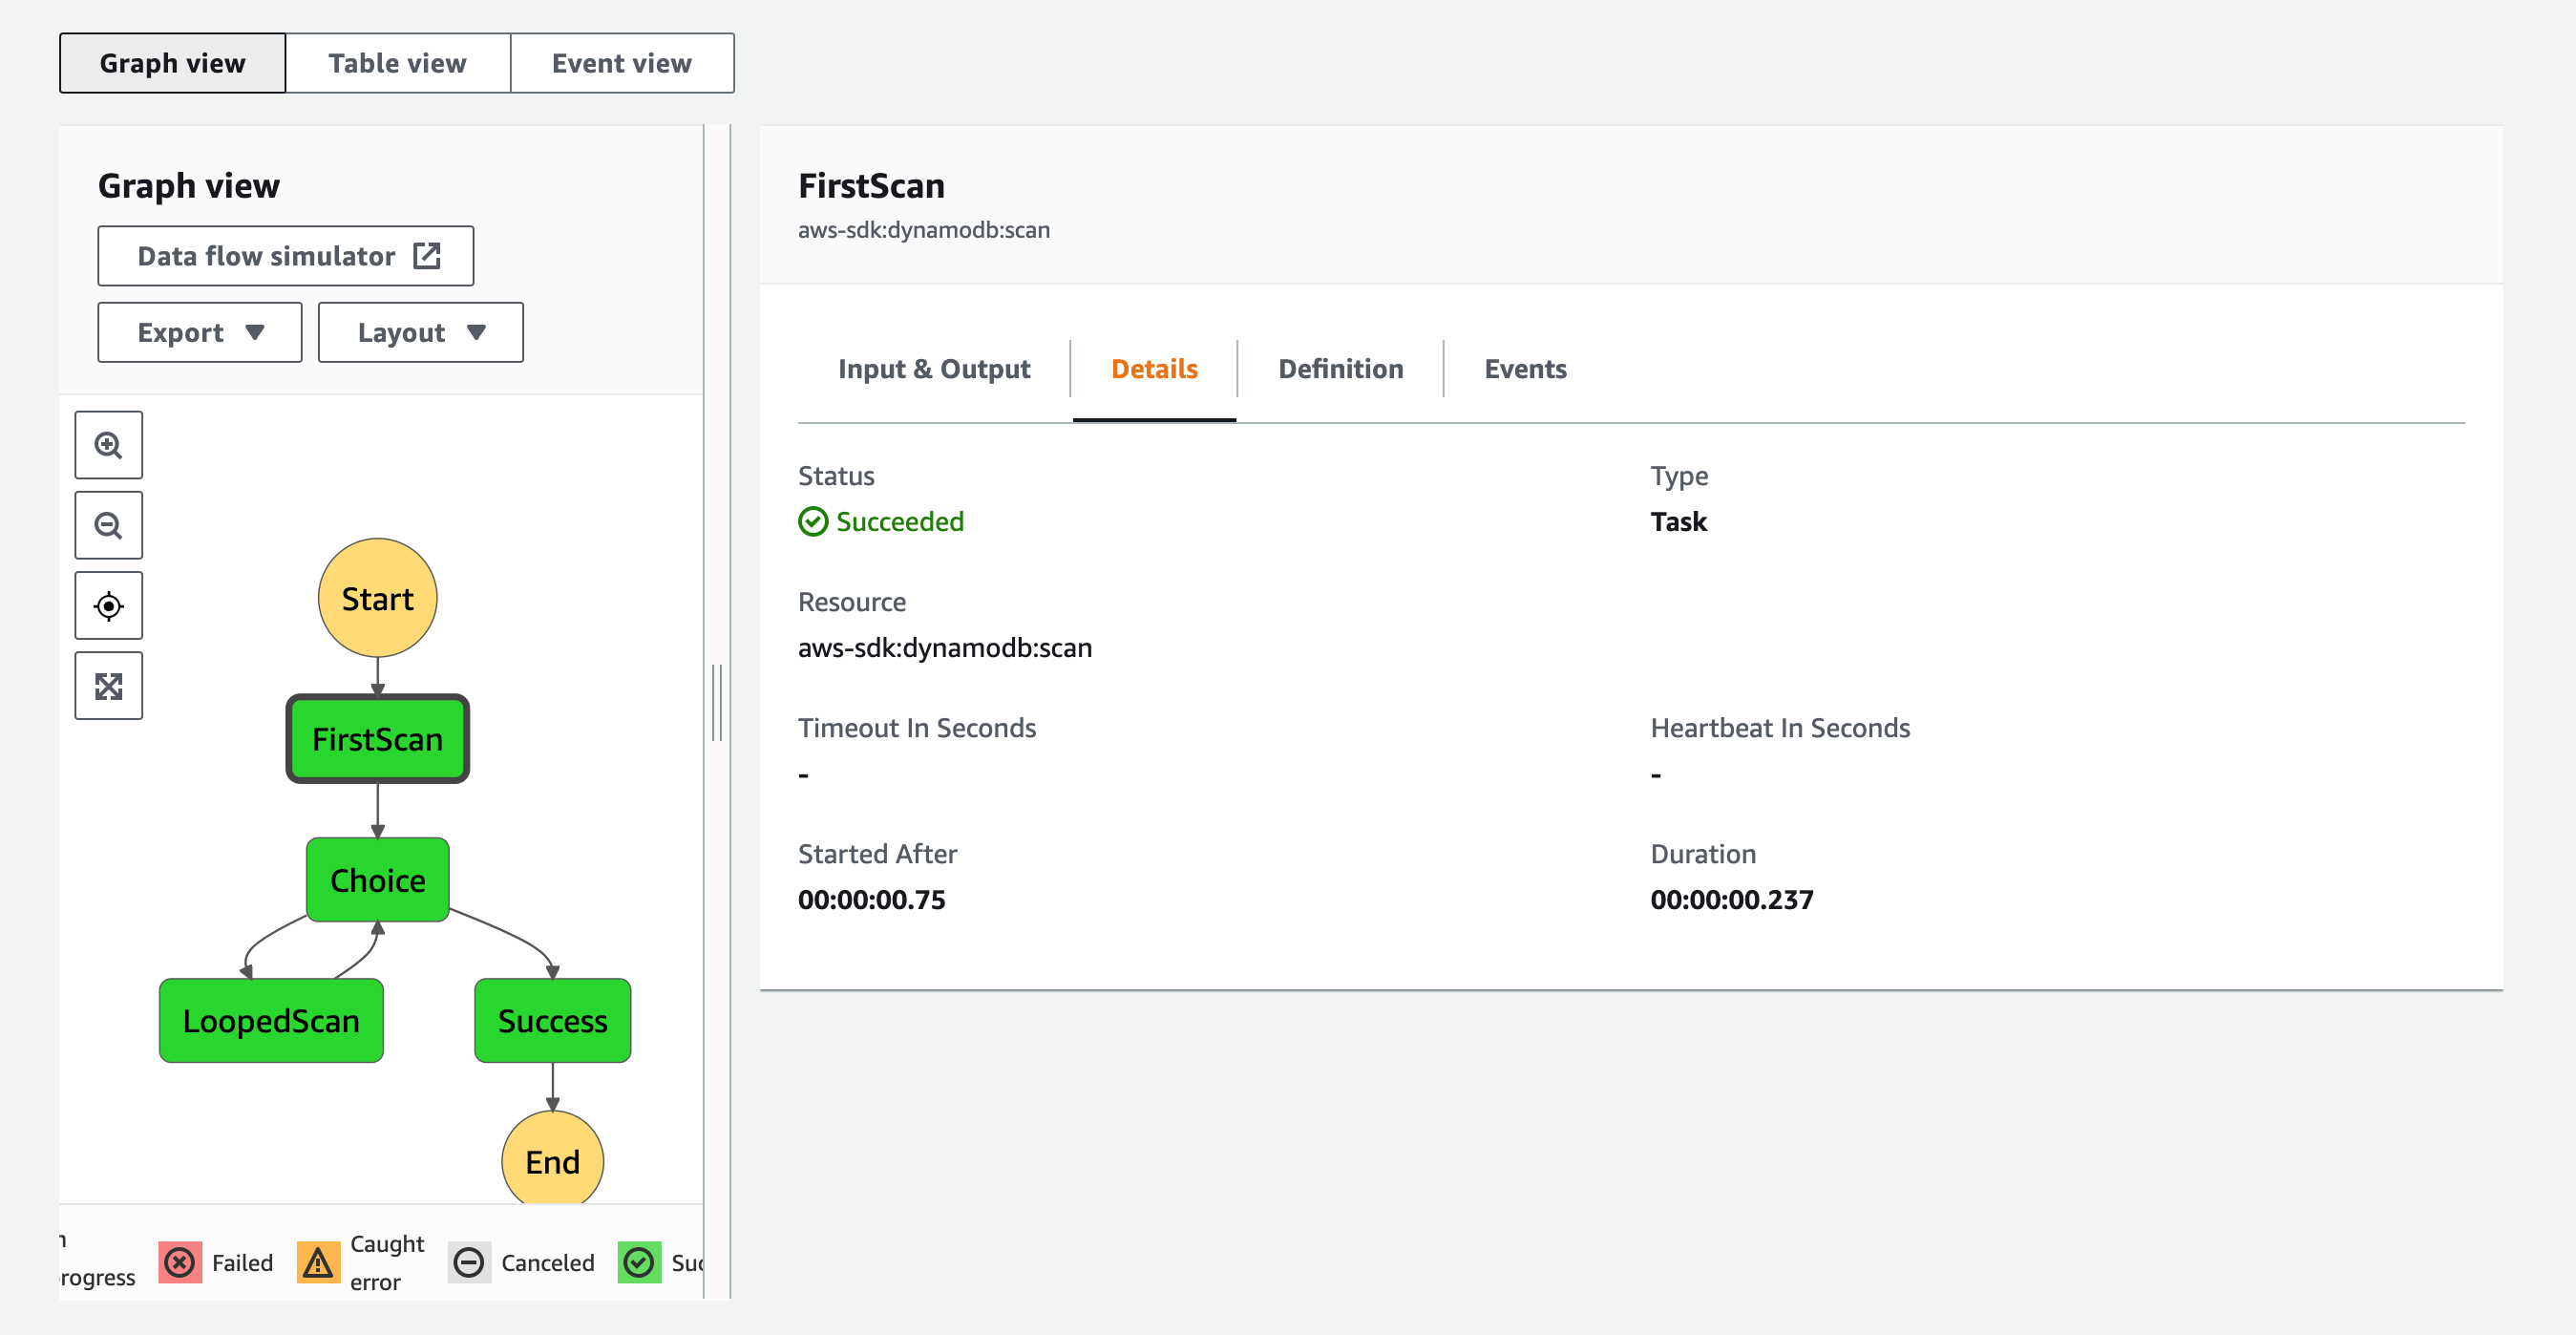Viewport: 2576px width, 1335px height.
Task: Click the external link icon on Data flow simulator
Action: point(427,256)
